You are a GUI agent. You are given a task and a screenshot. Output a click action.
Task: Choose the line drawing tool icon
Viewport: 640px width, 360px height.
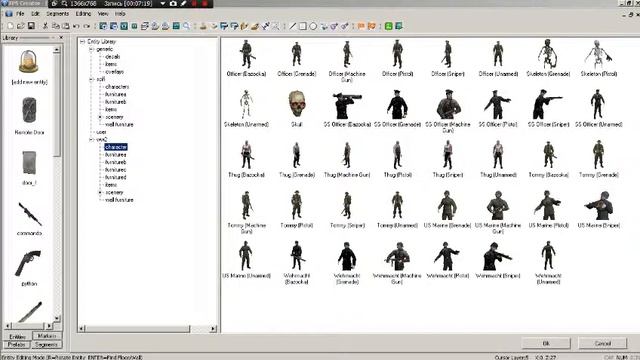point(293,26)
